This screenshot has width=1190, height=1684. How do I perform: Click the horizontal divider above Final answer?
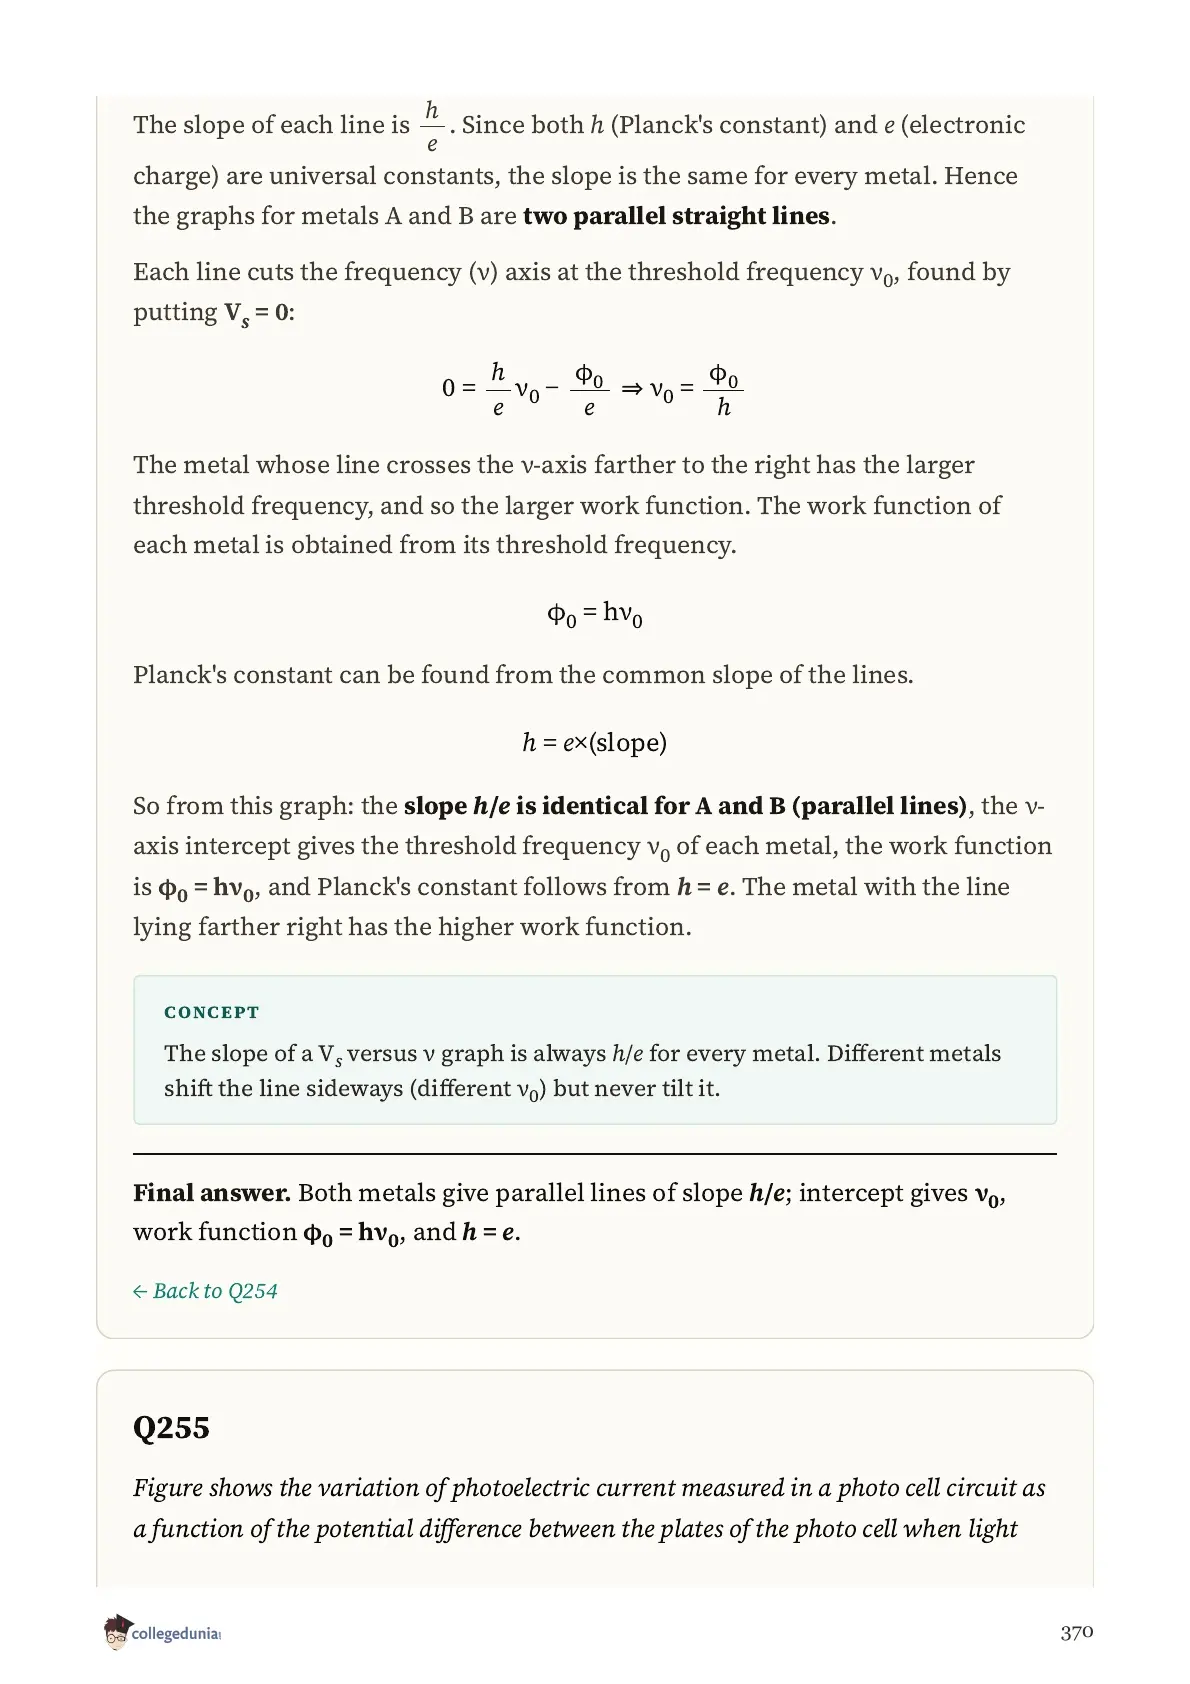(595, 1154)
